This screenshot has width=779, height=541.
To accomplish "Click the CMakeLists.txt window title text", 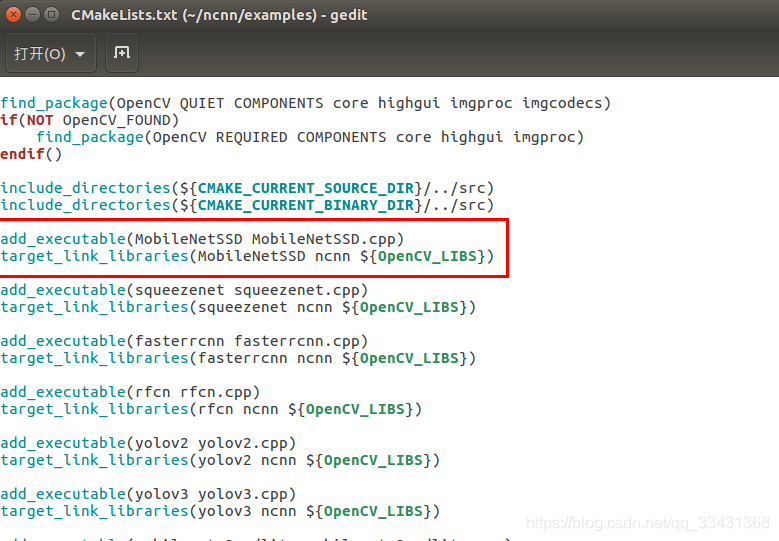I will click(219, 15).
